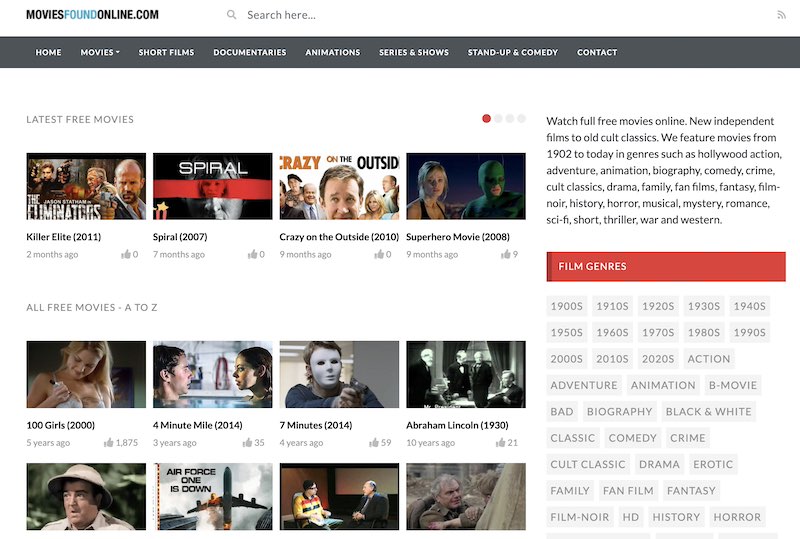The height and width of the screenshot is (539, 800).
Task: Select the Fantasy genre tag
Action: (x=691, y=491)
